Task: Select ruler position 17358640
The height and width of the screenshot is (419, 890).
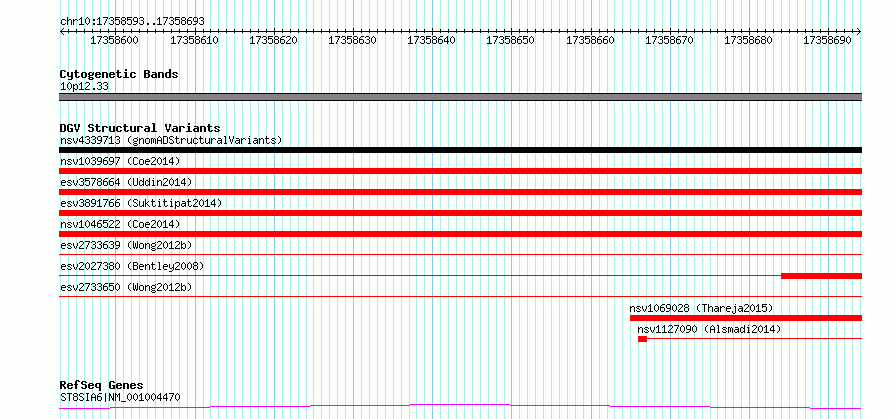Action: (x=433, y=41)
